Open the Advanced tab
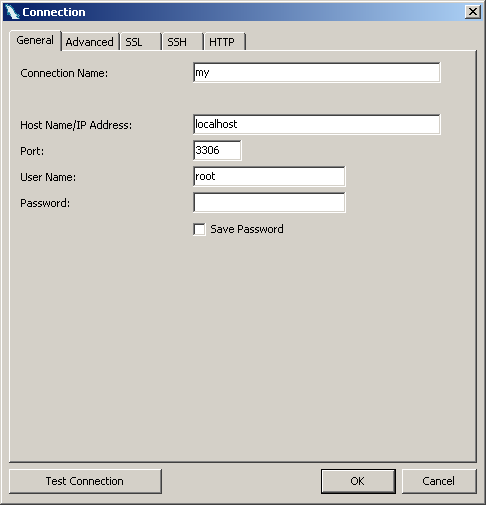The width and height of the screenshot is (486, 505). click(90, 42)
